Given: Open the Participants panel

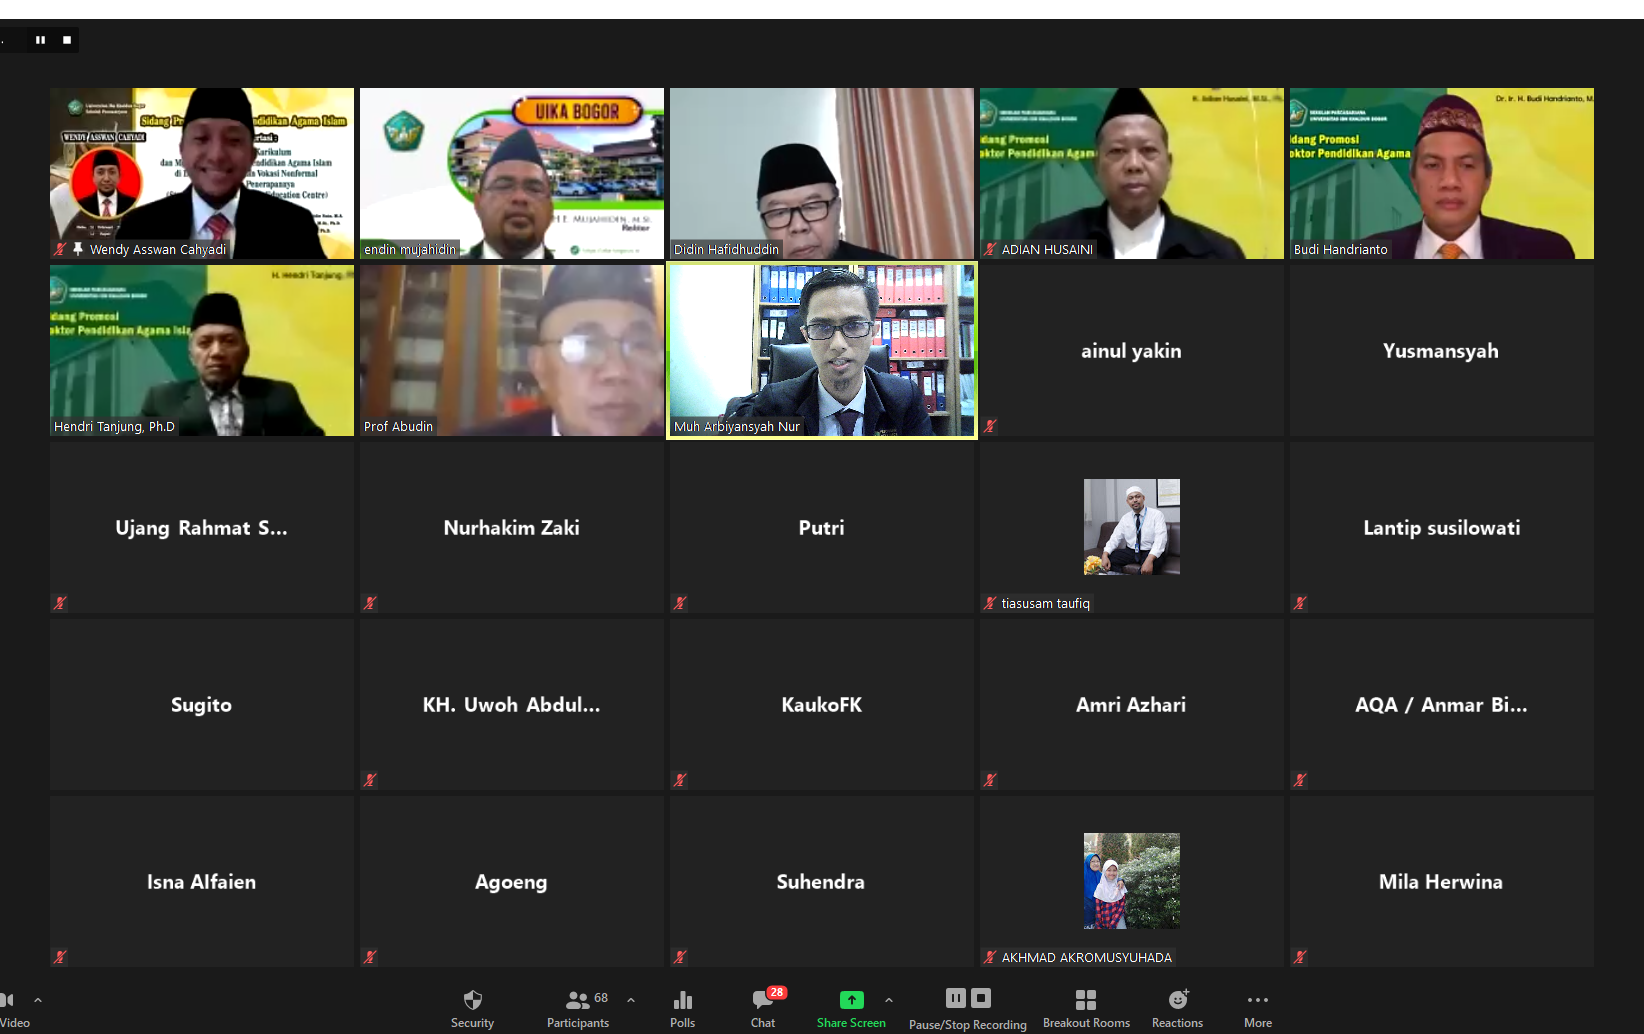Looking at the screenshot, I should tap(577, 1007).
